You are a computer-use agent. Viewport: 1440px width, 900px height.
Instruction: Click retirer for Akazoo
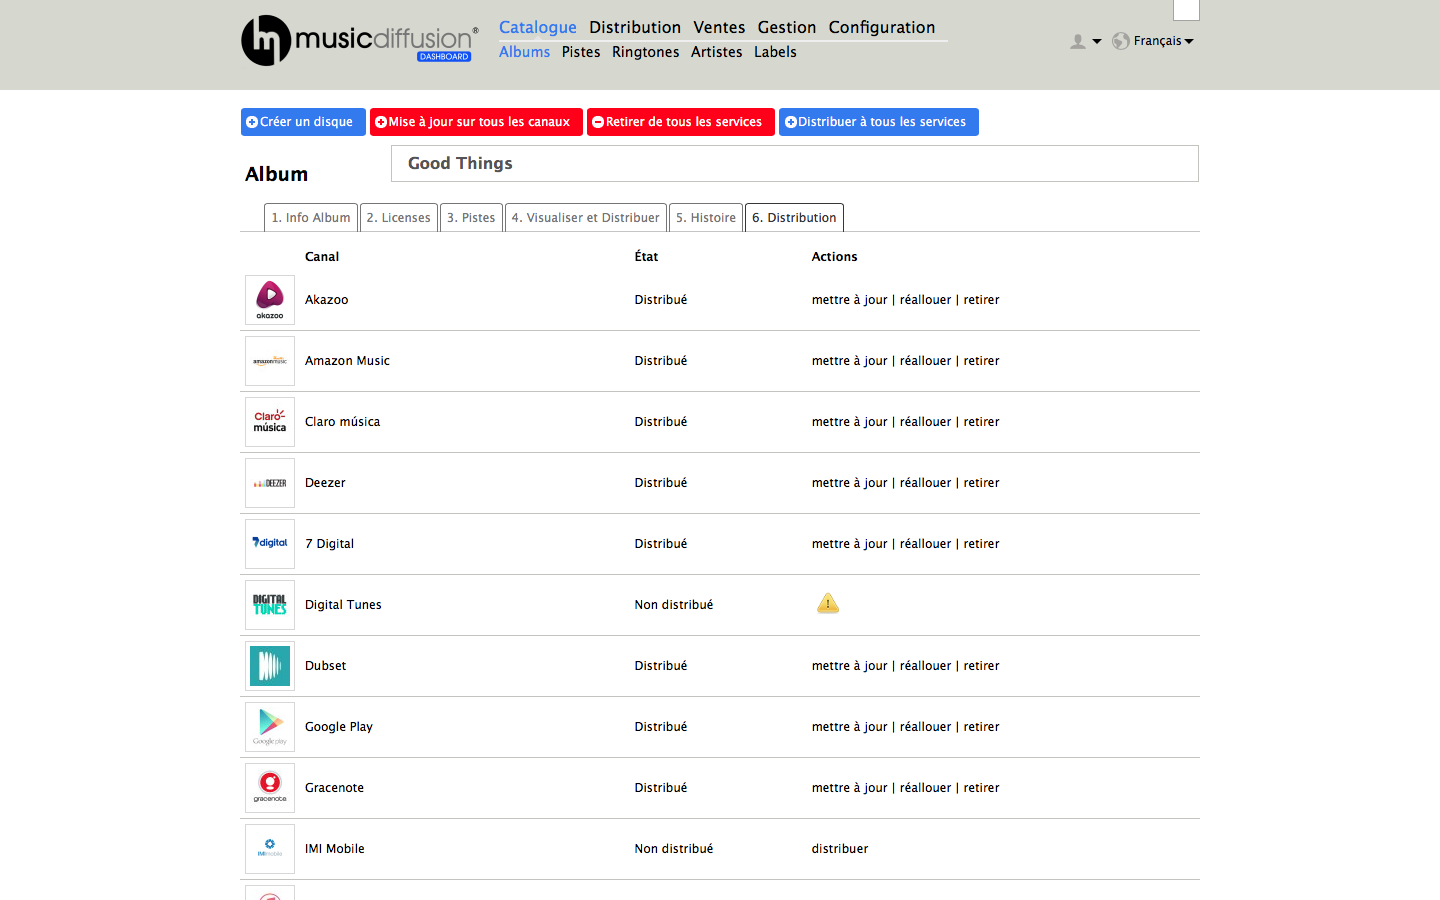tap(981, 300)
